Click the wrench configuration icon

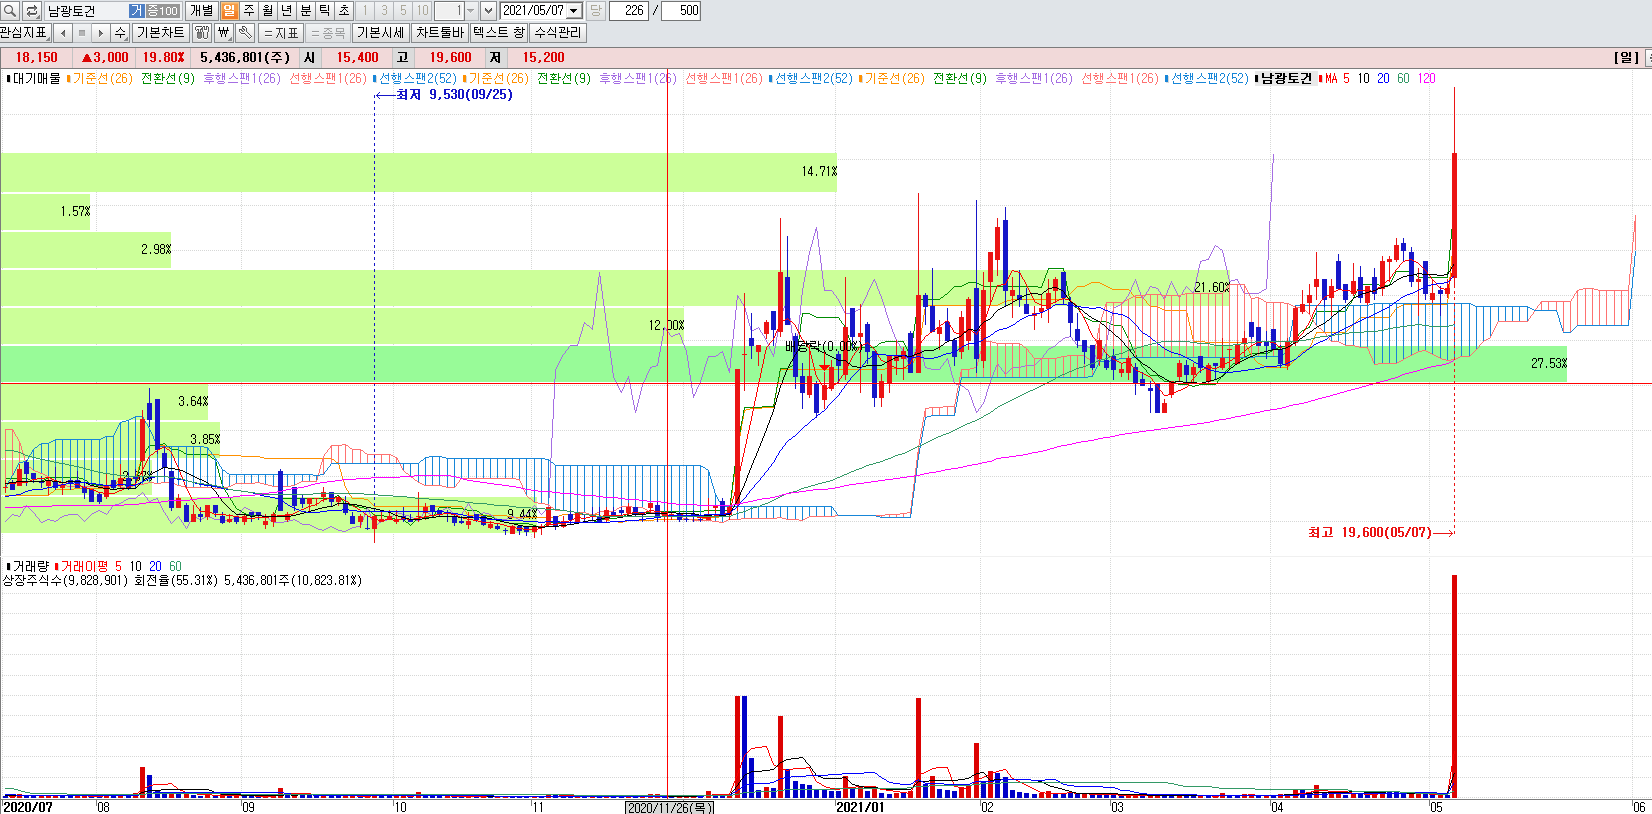click(x=245, y=33)
